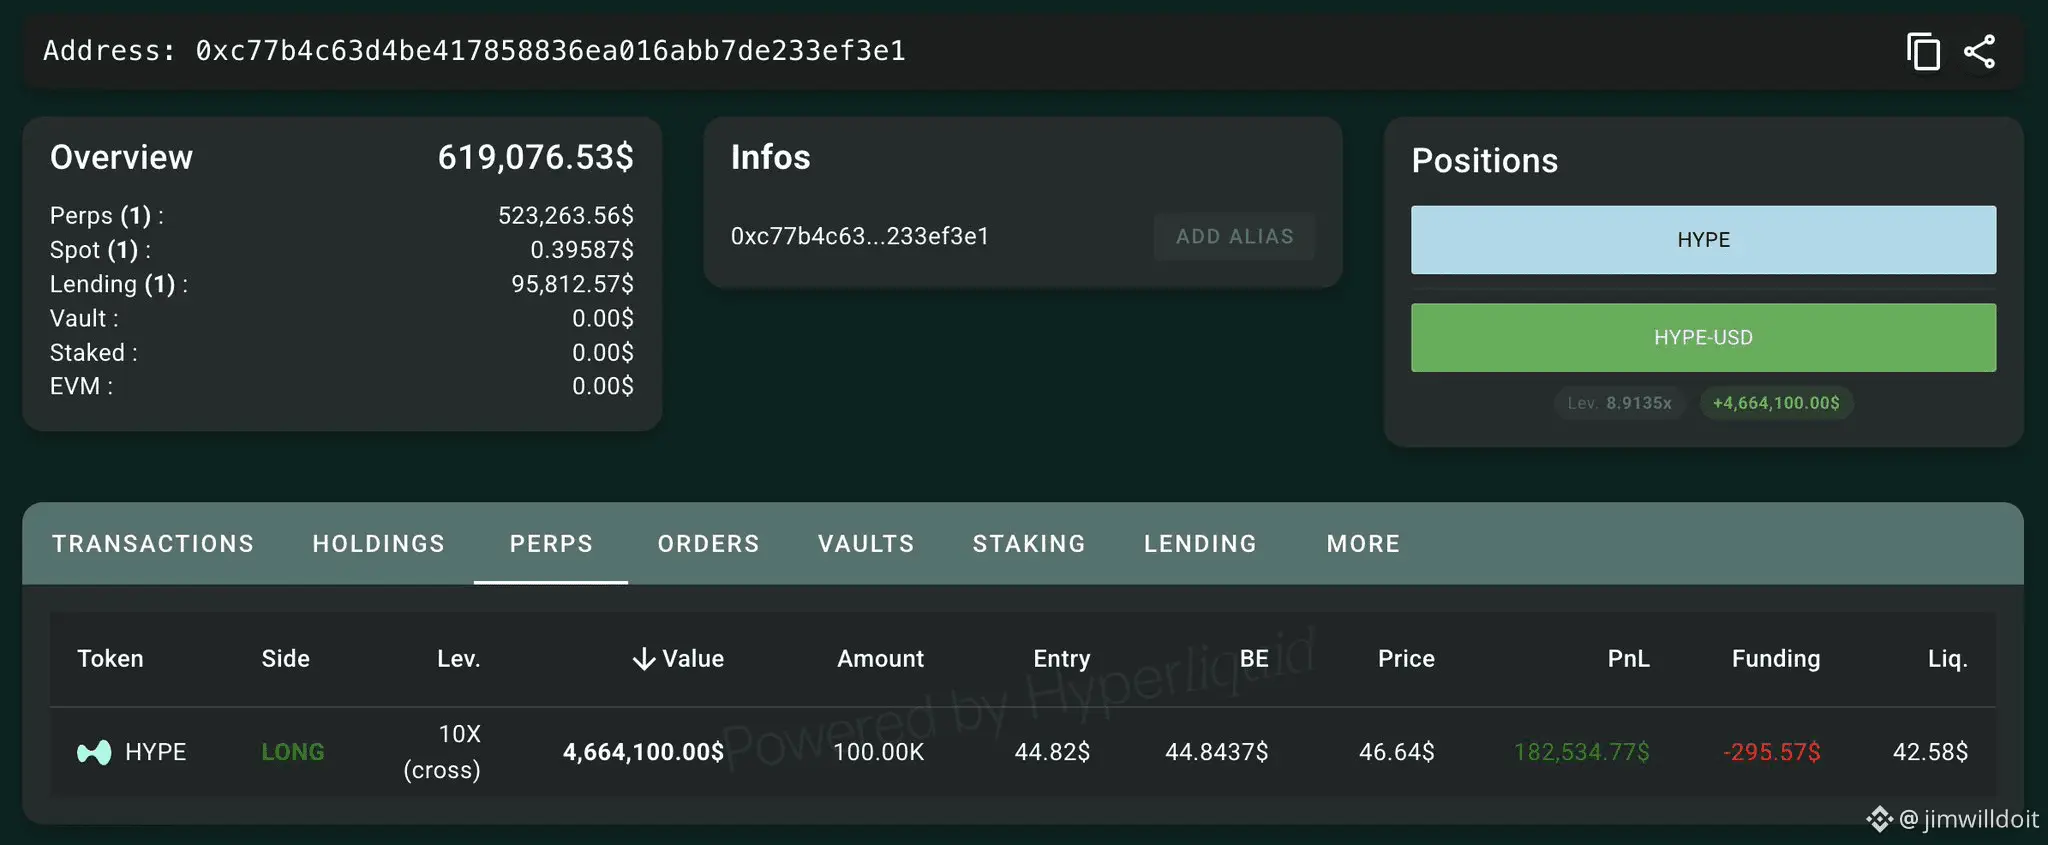
Task: Sort table by Side column header
Action: (285, 659)
